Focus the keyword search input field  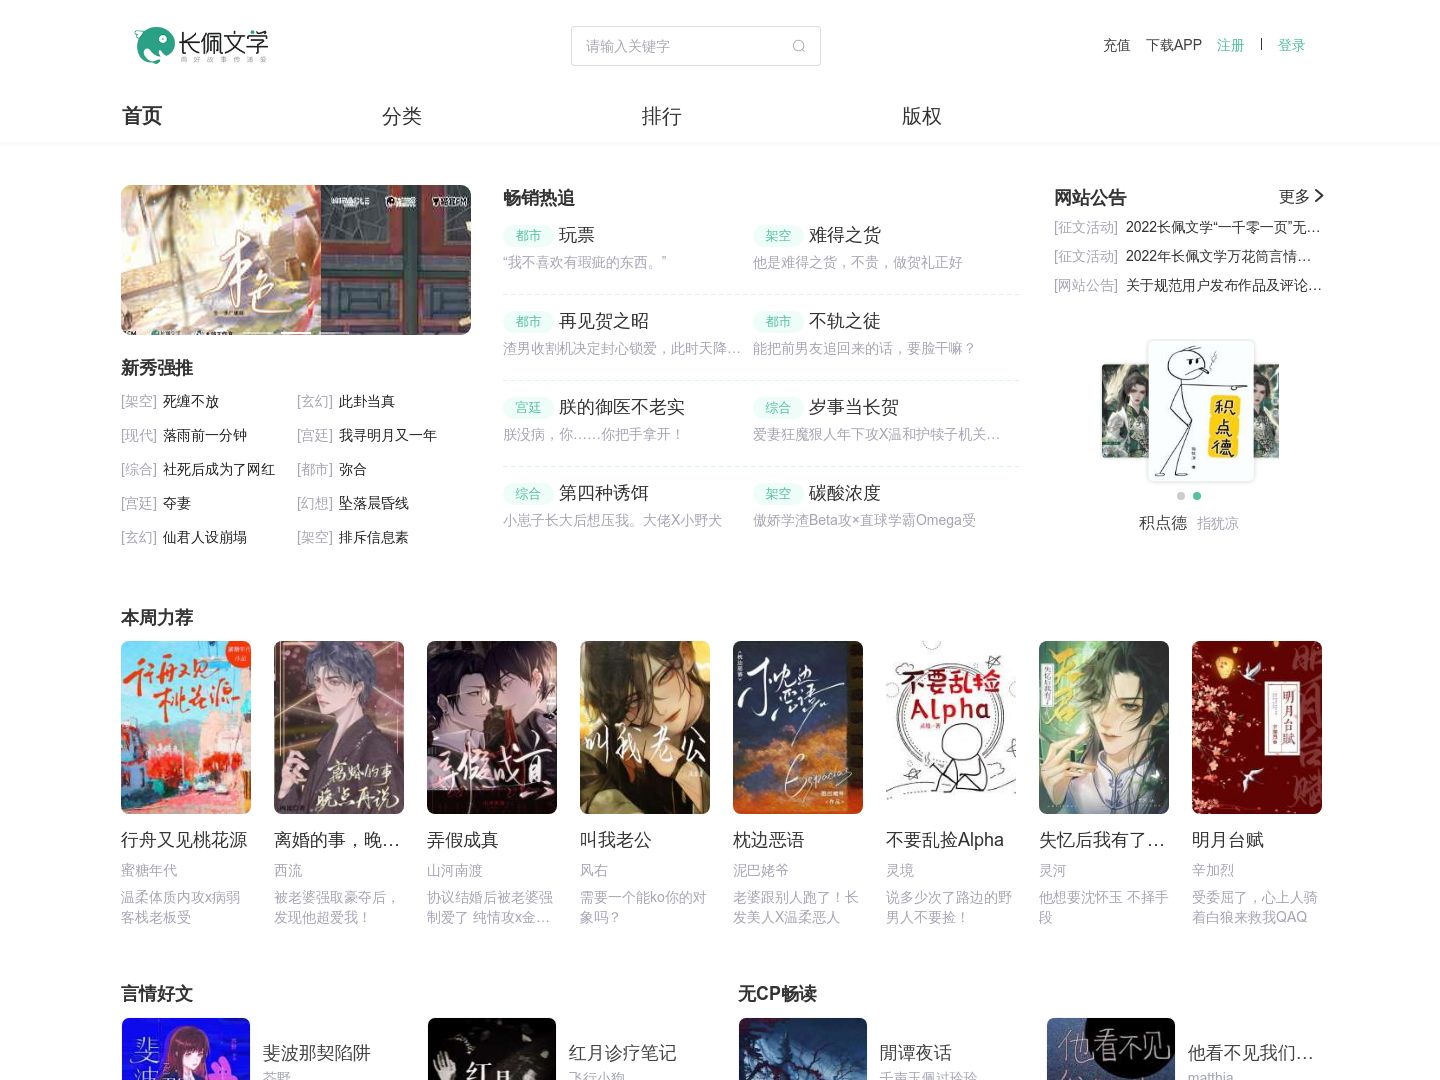click(x=680, y=46)
